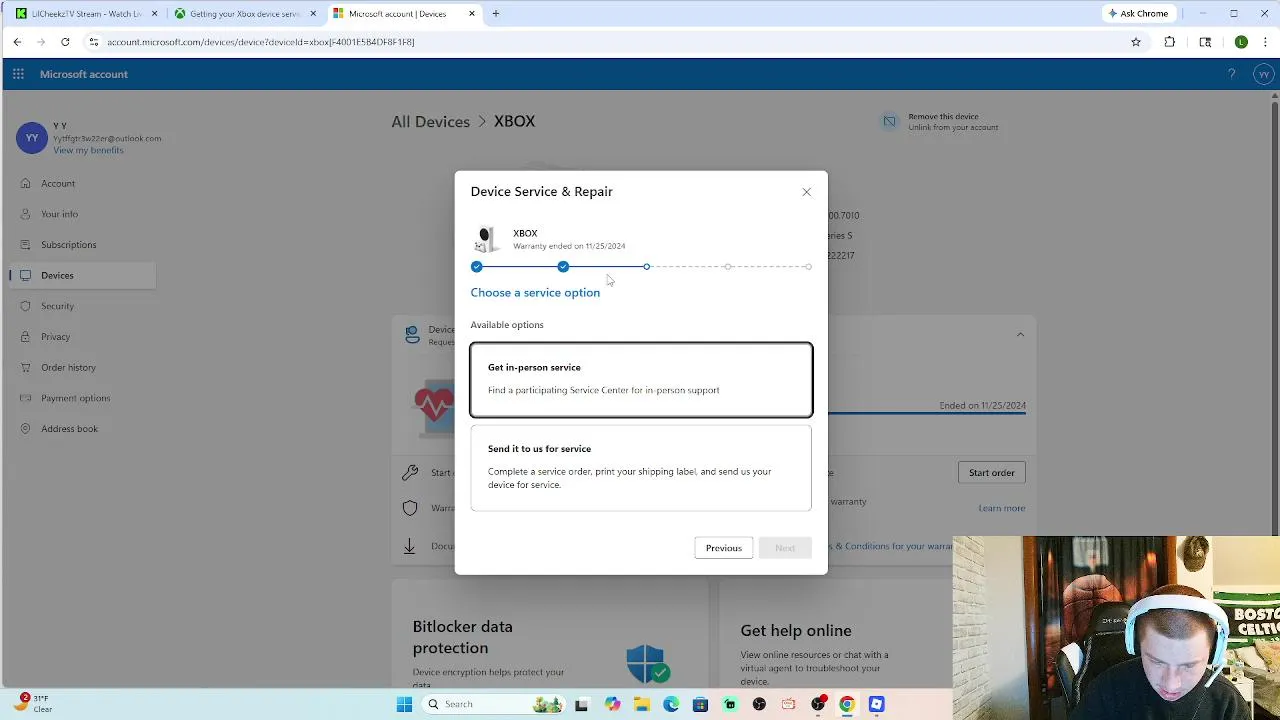Reload the current page
Viewport: 1280px width, 720px height.
(65, 42)
